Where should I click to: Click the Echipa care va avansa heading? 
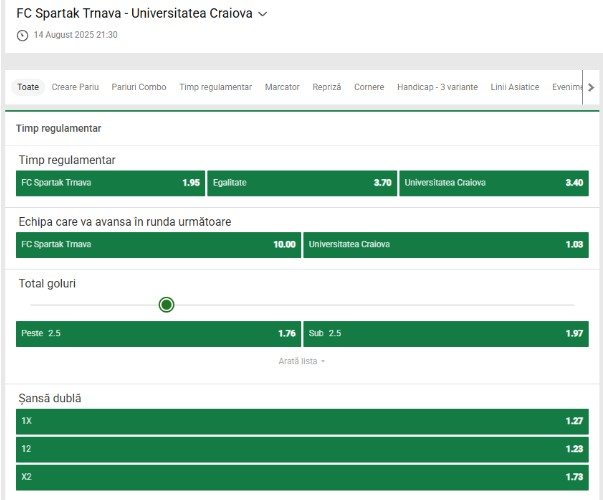tap(125, 222)
